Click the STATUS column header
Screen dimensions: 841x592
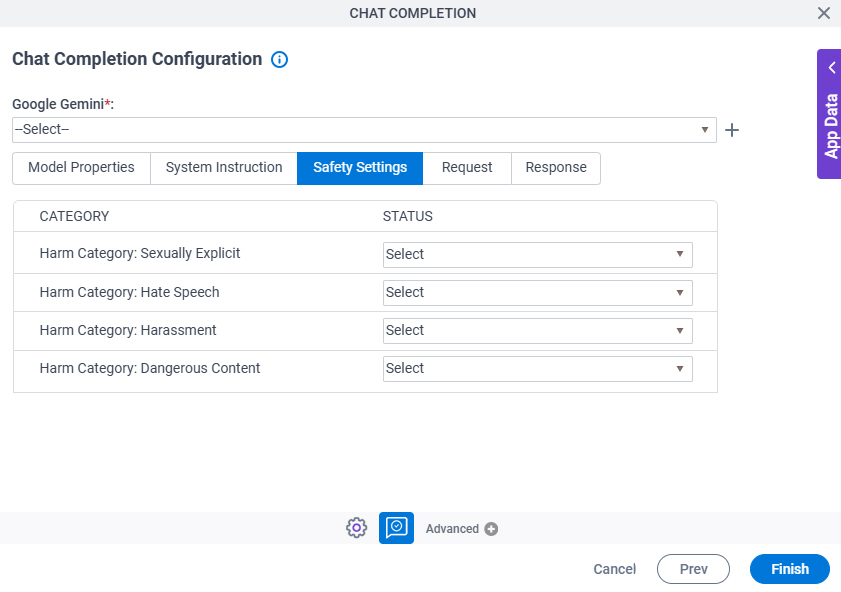point(408,217)
